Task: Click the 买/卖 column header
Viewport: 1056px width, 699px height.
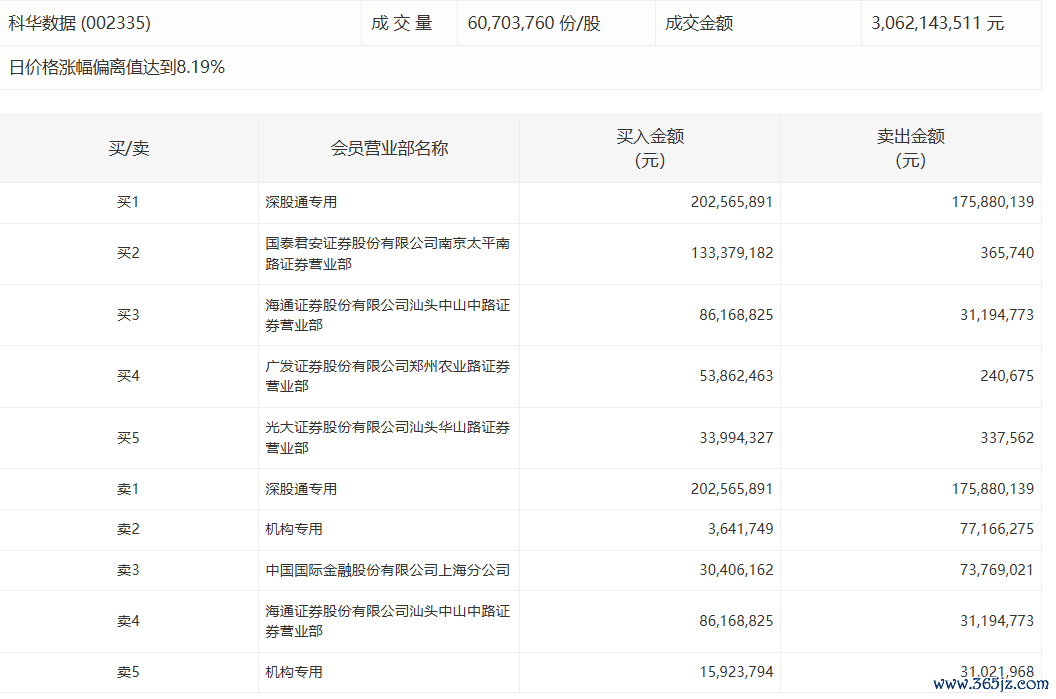Action: tap(129, 148)
